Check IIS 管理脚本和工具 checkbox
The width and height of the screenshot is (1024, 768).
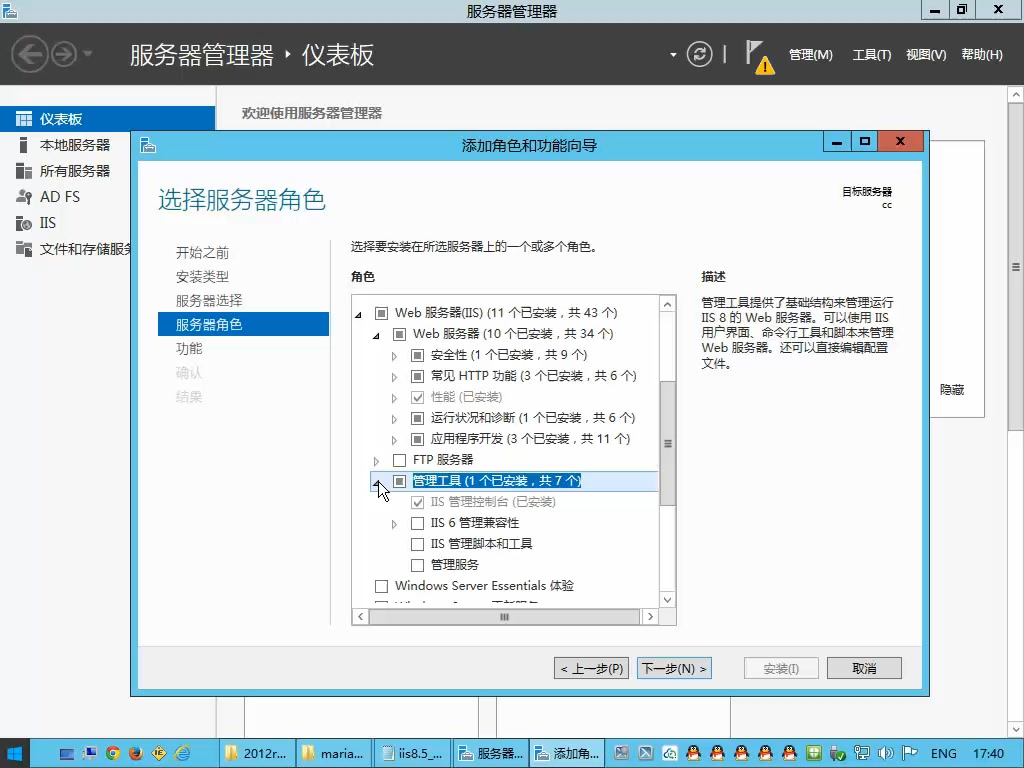[x=417, y=544]
